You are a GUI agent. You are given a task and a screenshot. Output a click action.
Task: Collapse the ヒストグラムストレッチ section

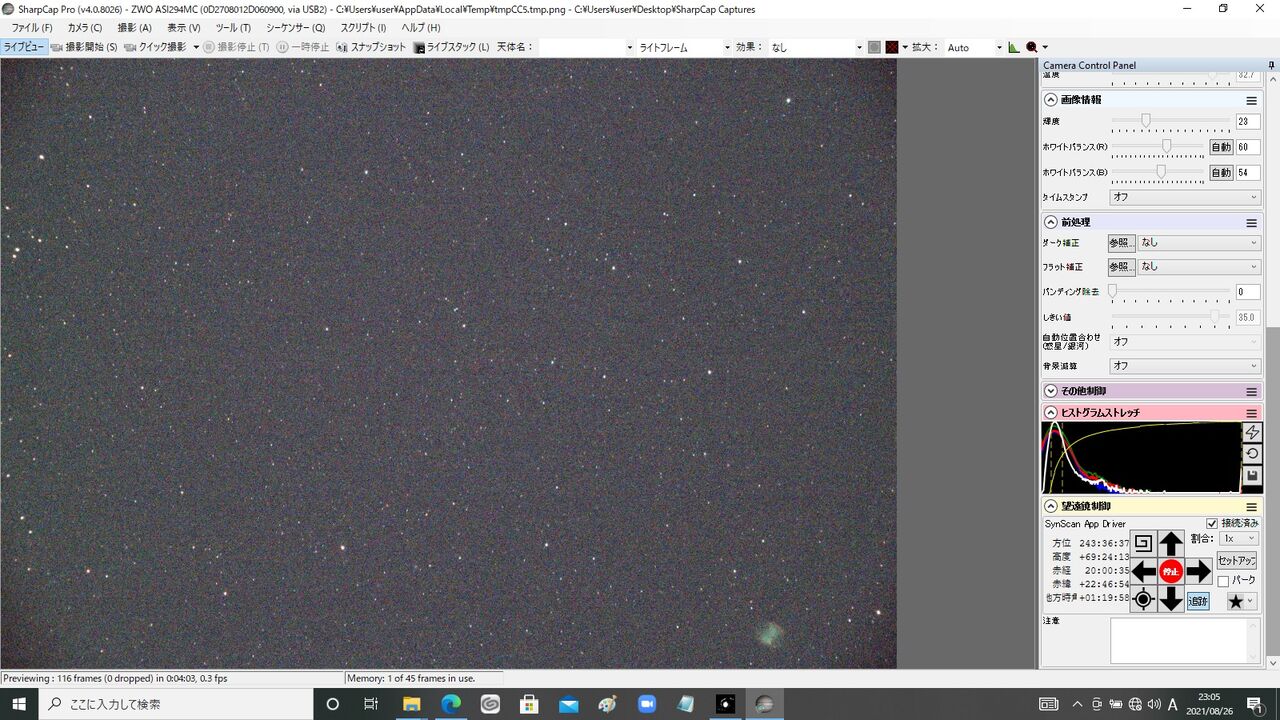1051,413
